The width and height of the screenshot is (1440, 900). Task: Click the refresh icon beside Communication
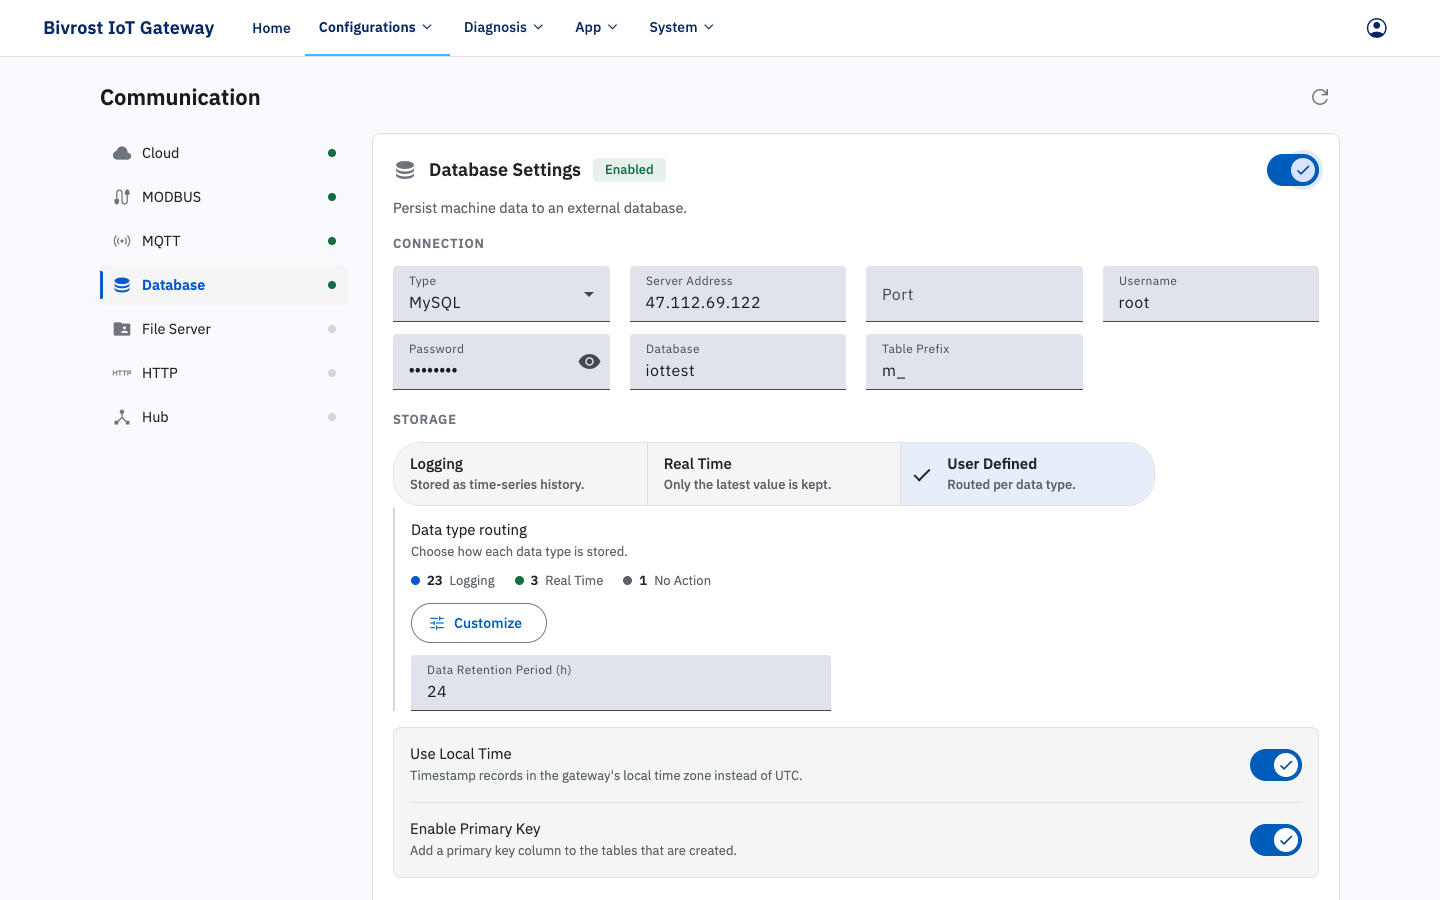point(1320,97)
